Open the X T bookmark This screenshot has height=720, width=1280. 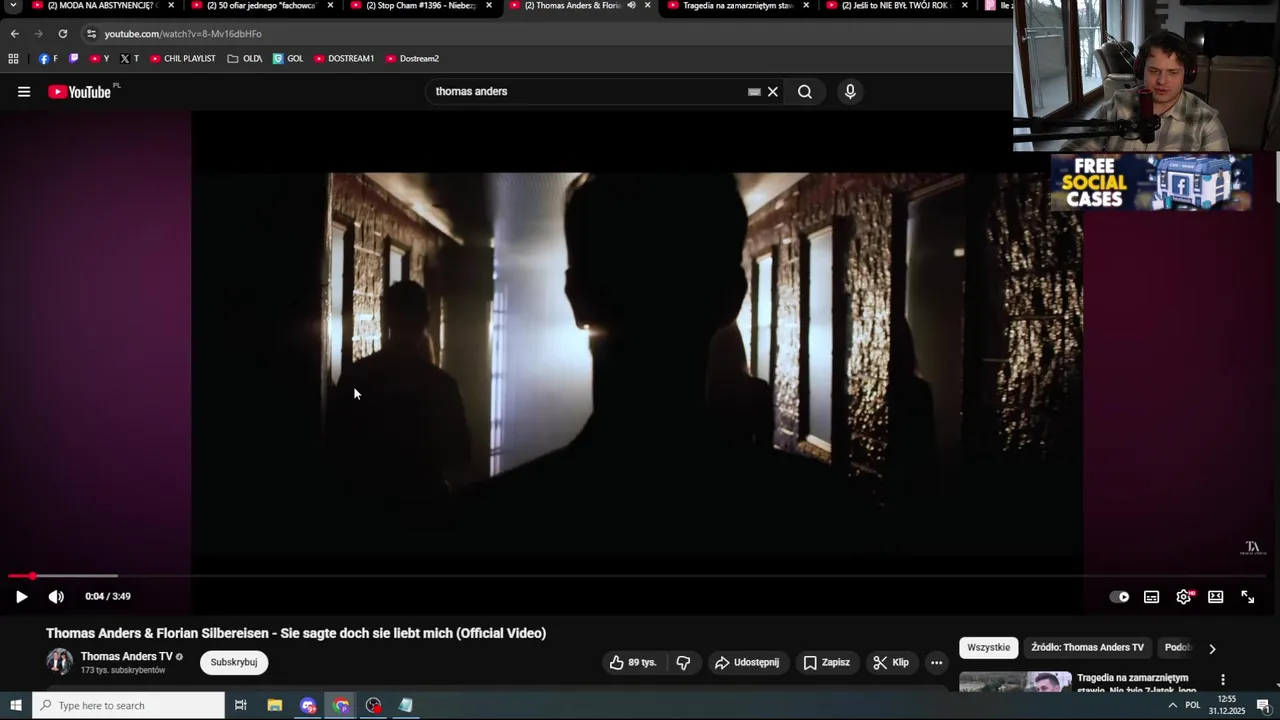(x=130, y=59)
